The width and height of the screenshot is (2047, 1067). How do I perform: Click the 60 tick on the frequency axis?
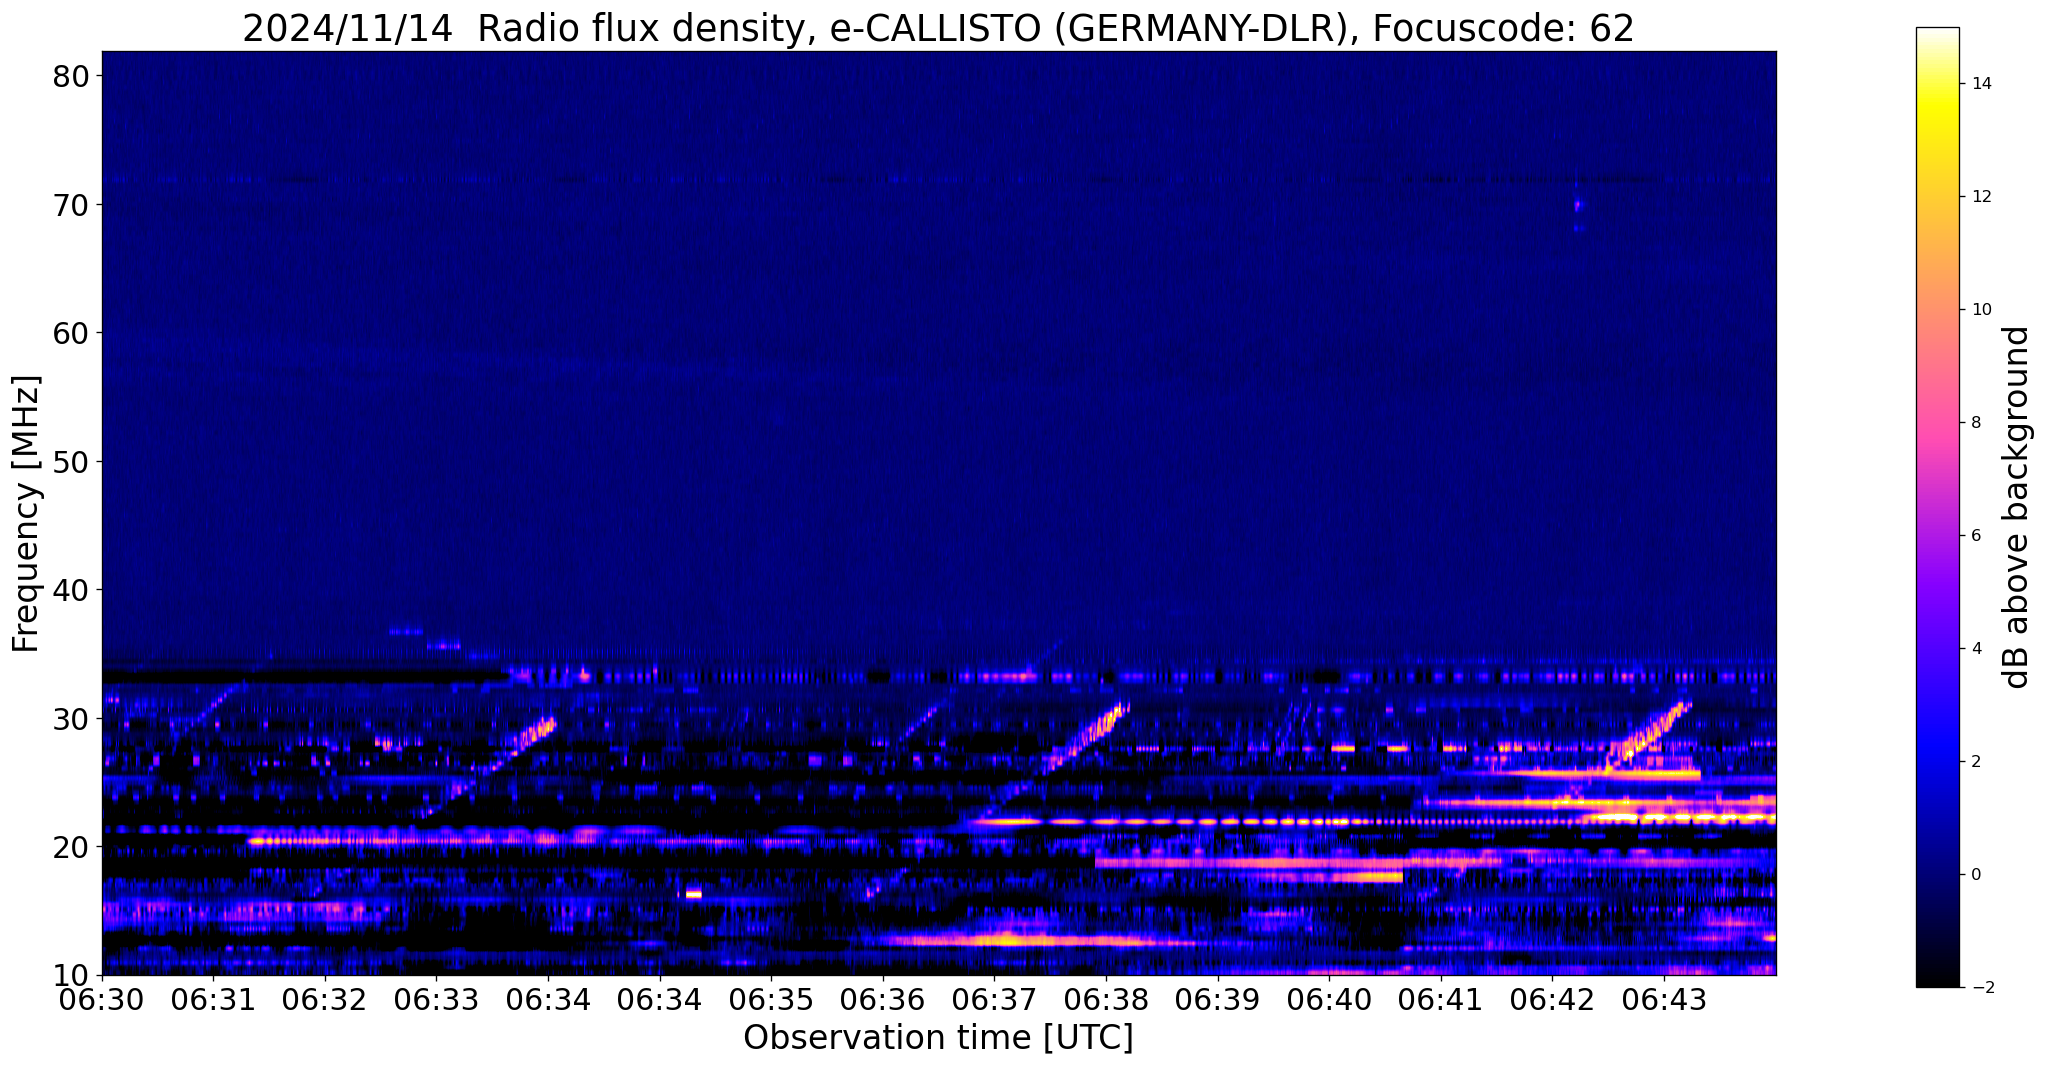point(72,333)
